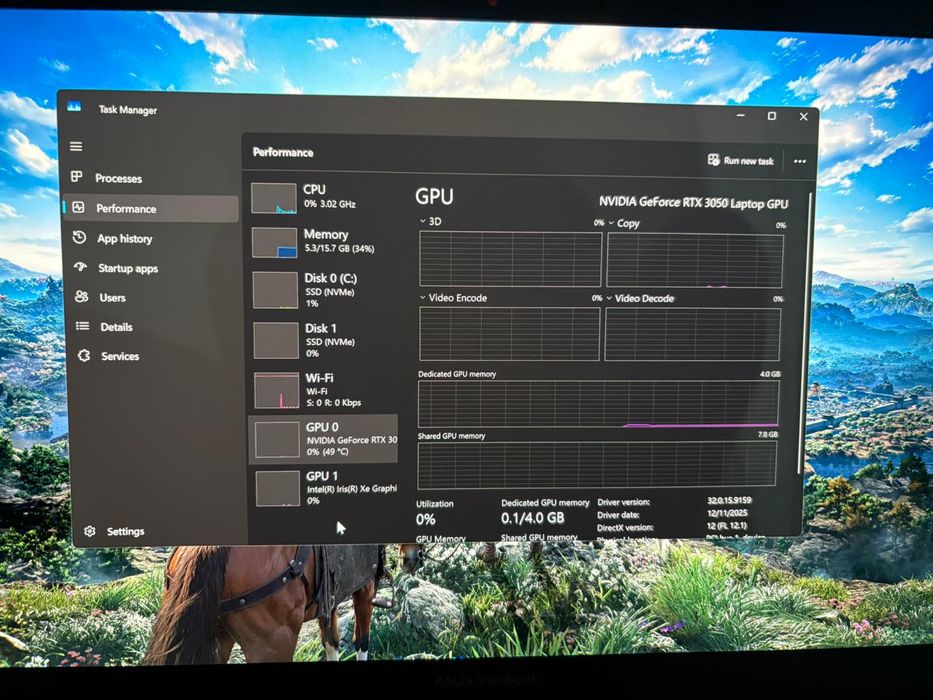Click the 'Driver version:' label

[x=624, y=502]
